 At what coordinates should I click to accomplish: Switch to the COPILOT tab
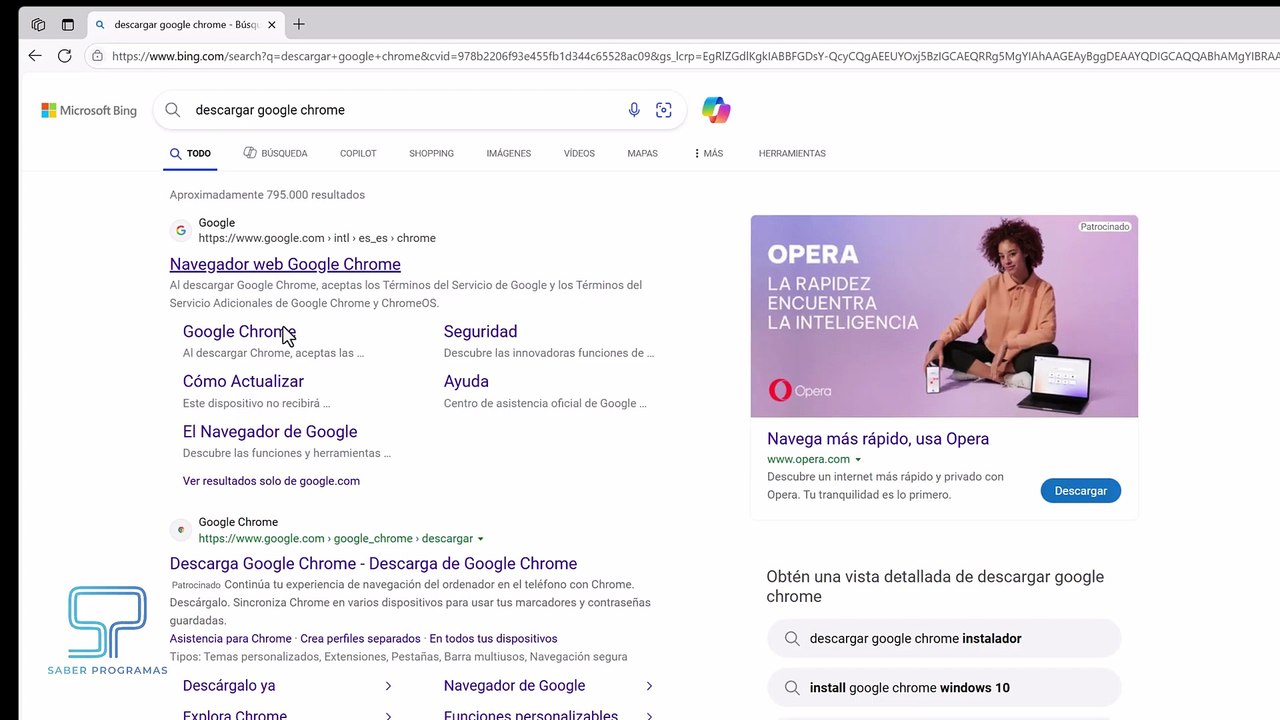358,153
